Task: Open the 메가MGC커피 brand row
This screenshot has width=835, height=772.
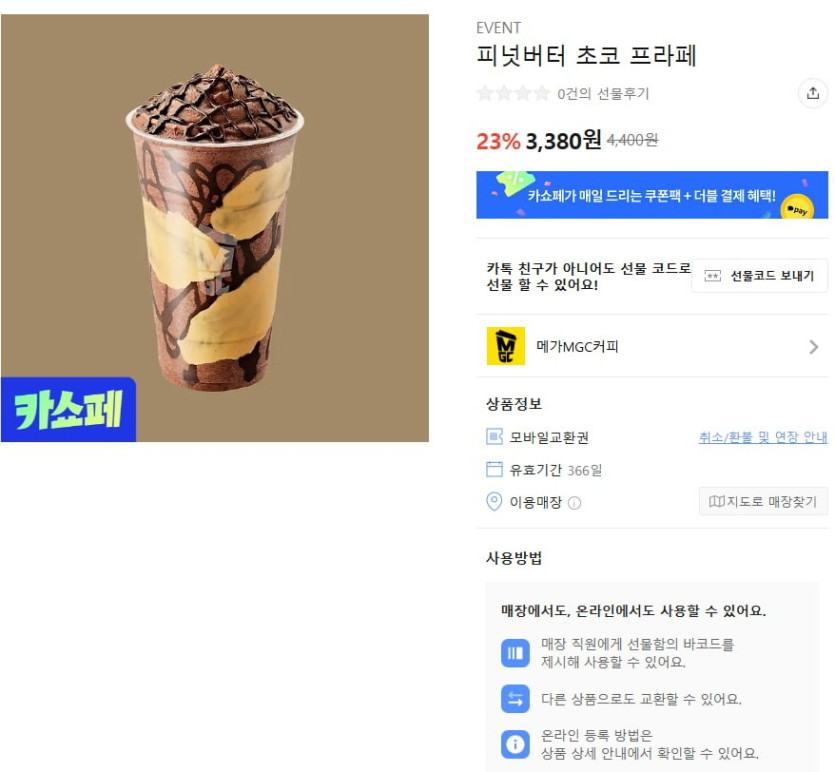Action: [x=652, y=346]
